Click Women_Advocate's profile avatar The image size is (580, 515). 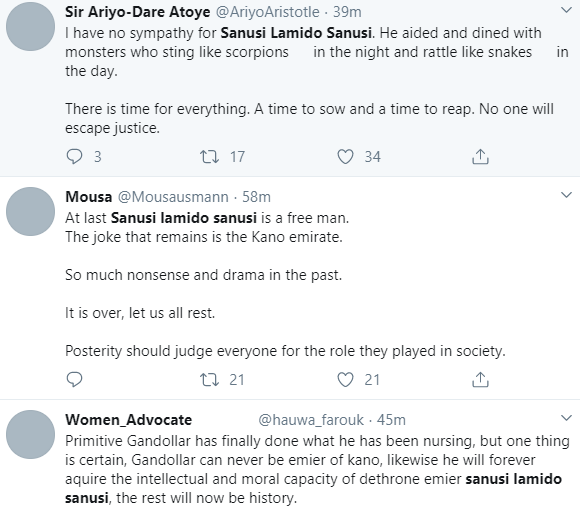pyautogui.click(x=31, y=435)
